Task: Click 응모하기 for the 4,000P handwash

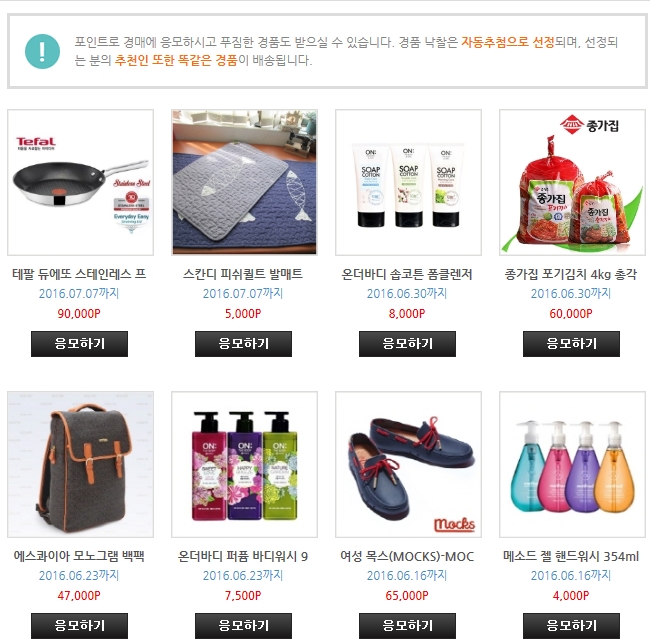Action: (x=571, y=626)
